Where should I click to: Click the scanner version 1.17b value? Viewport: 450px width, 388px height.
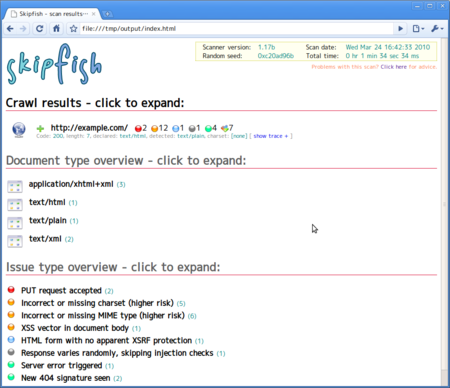pos(267,47)
